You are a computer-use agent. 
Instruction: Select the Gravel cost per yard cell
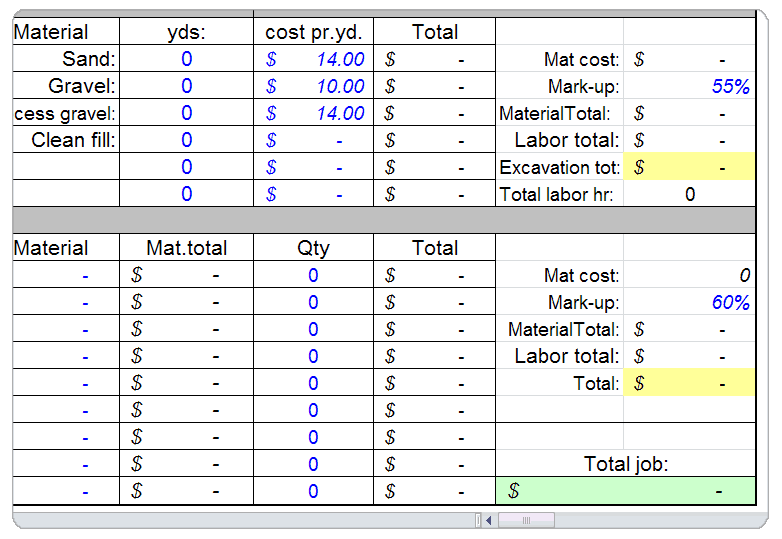[313, 87]
